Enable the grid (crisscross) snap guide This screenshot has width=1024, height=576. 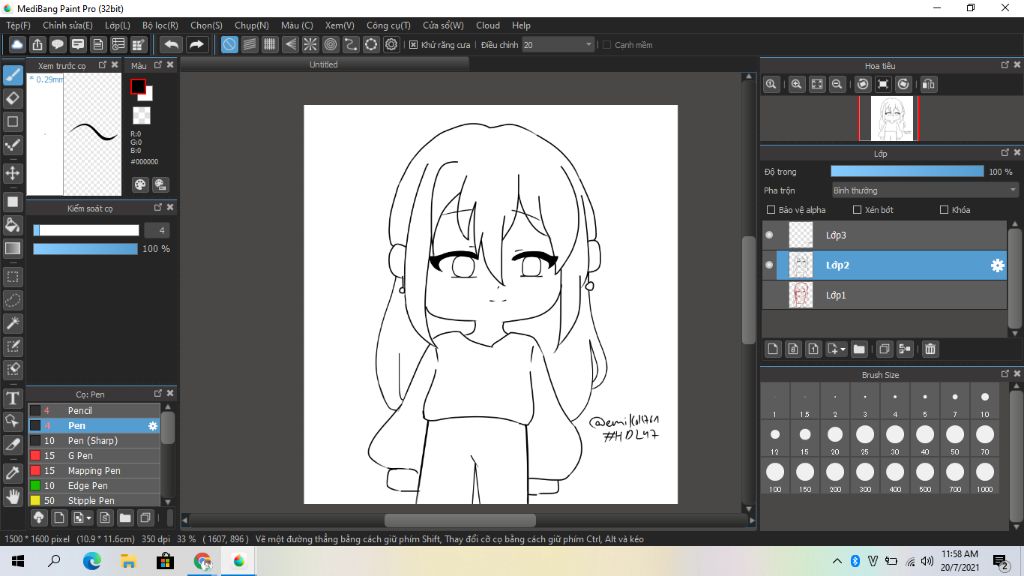270,44
